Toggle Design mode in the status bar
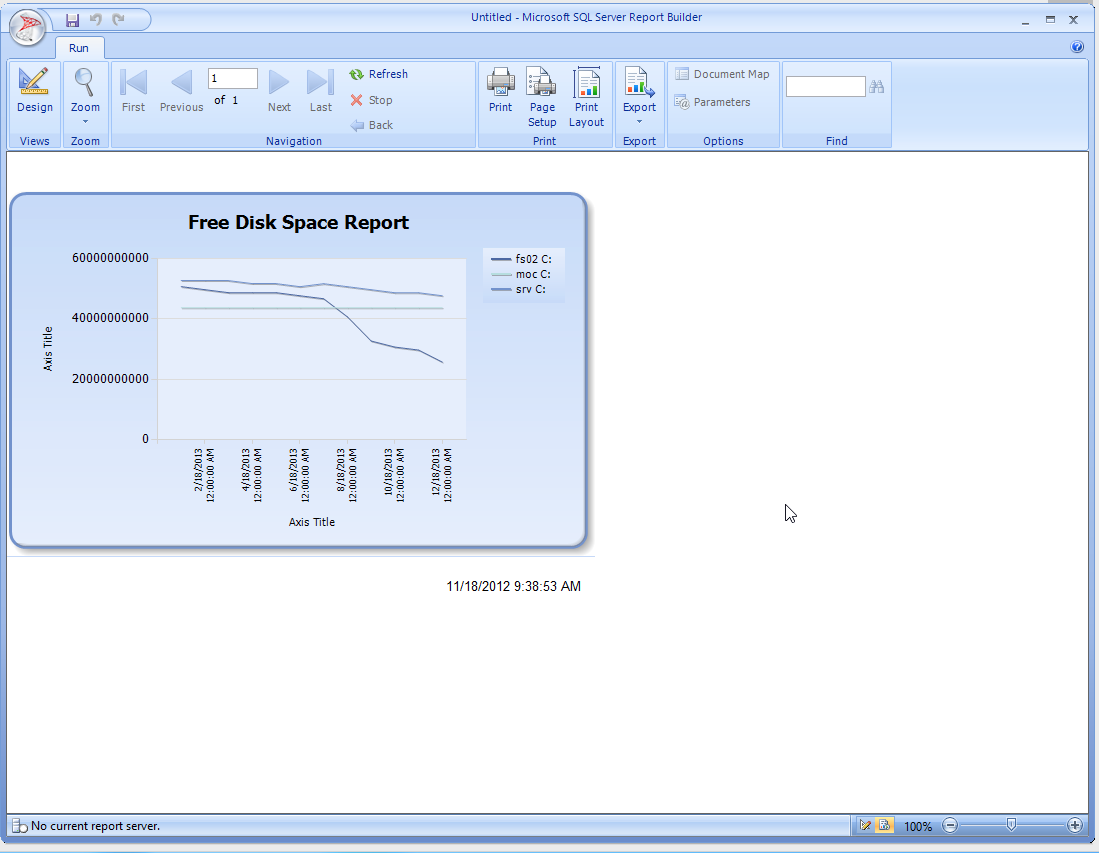 coord(866,826)
